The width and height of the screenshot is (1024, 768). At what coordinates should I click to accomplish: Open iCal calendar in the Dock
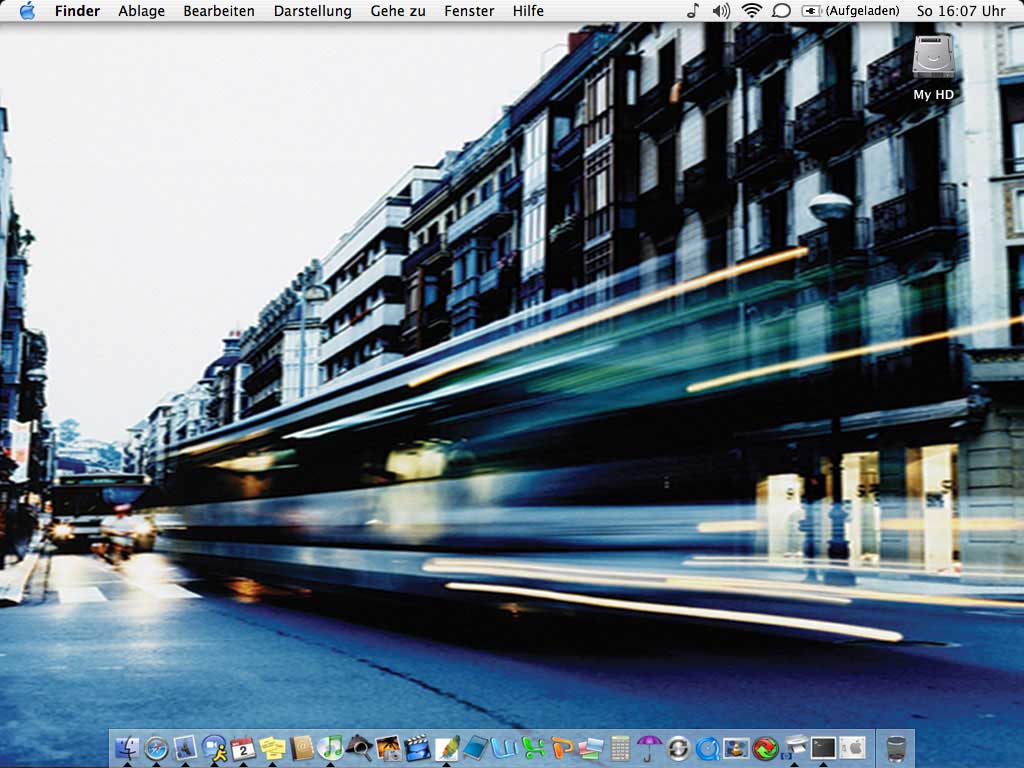click(243, 748)
